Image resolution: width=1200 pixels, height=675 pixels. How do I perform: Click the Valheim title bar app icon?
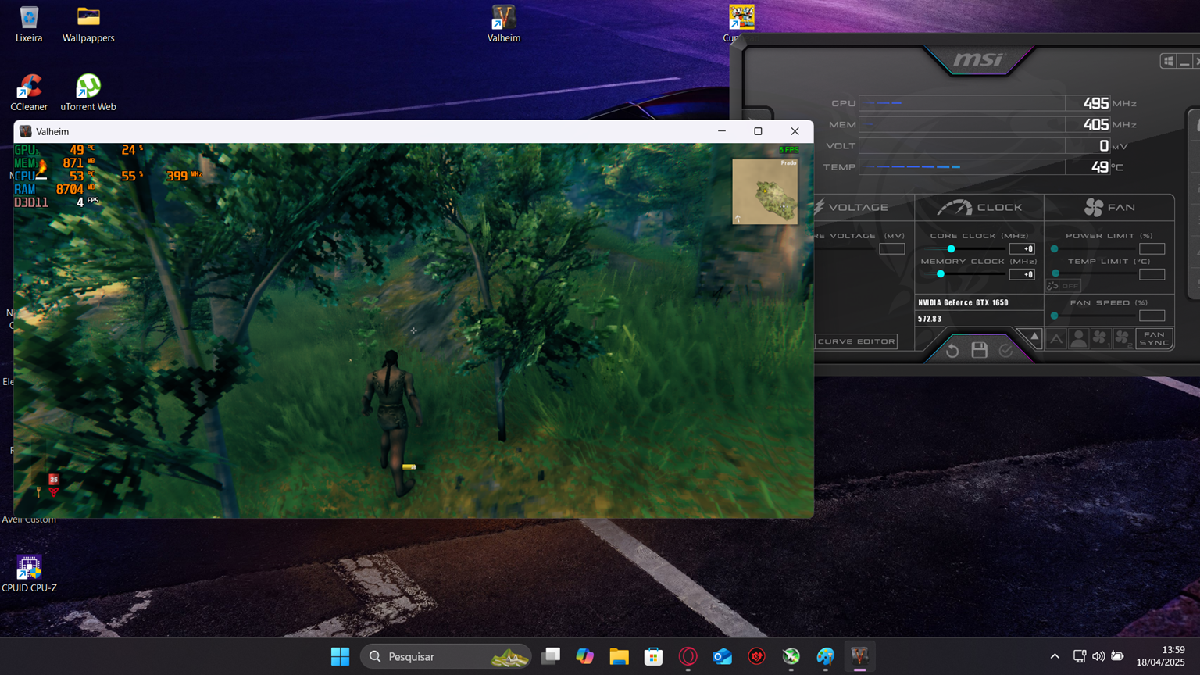[x=26, y=131]
